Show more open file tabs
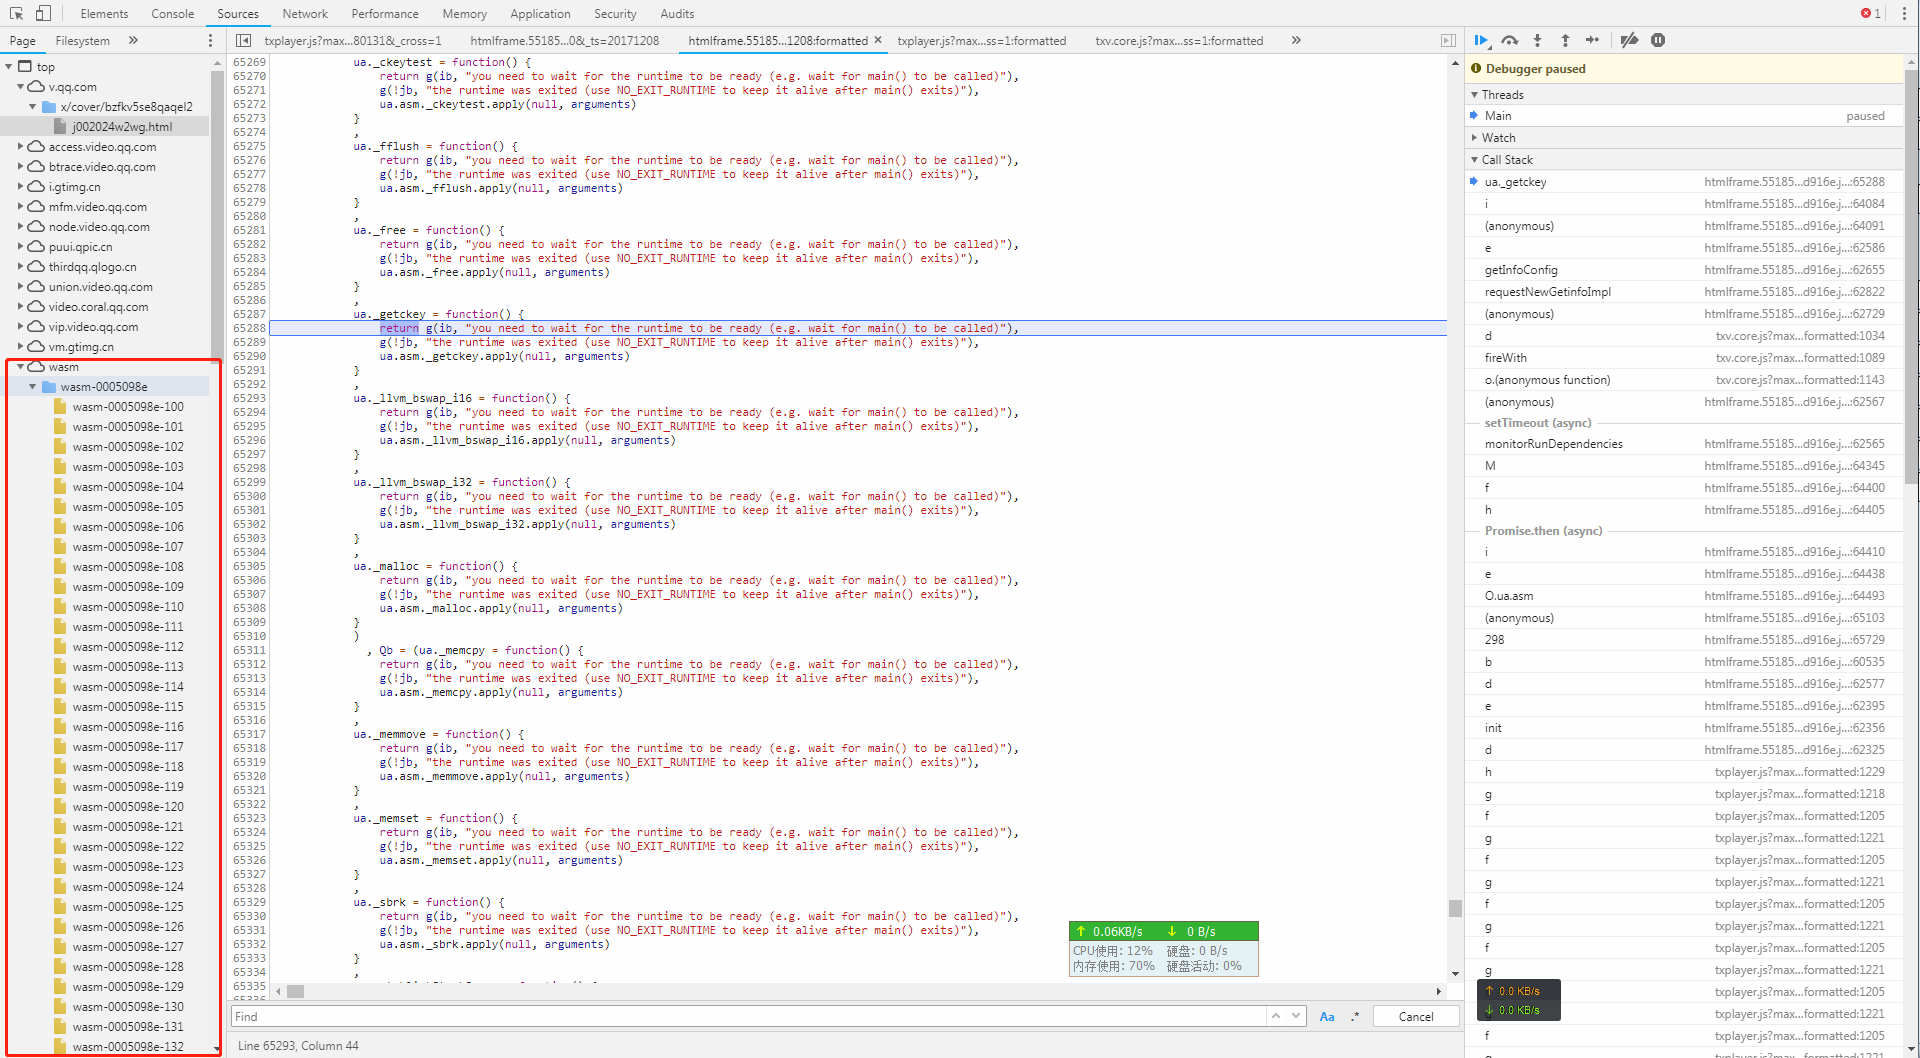Screen dimensions: 1920x1058 [x=1296, y=40]
